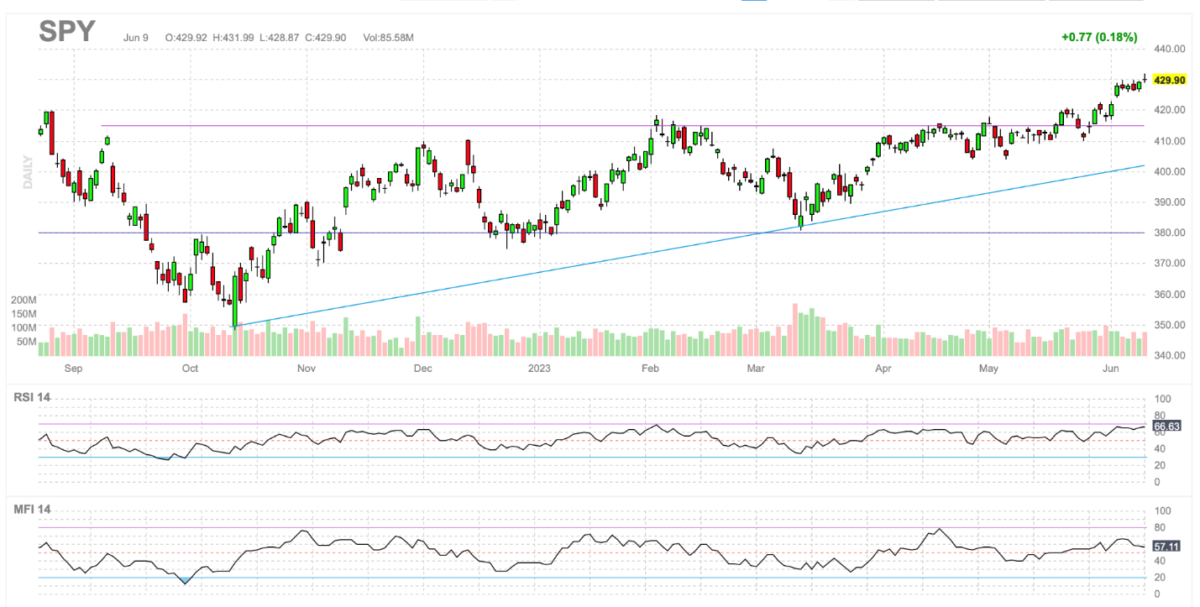Select the RSI 14 indicator label
The height and width of the screenshot is (607, 1200).
pyautogui.click(x=30, y=398)
